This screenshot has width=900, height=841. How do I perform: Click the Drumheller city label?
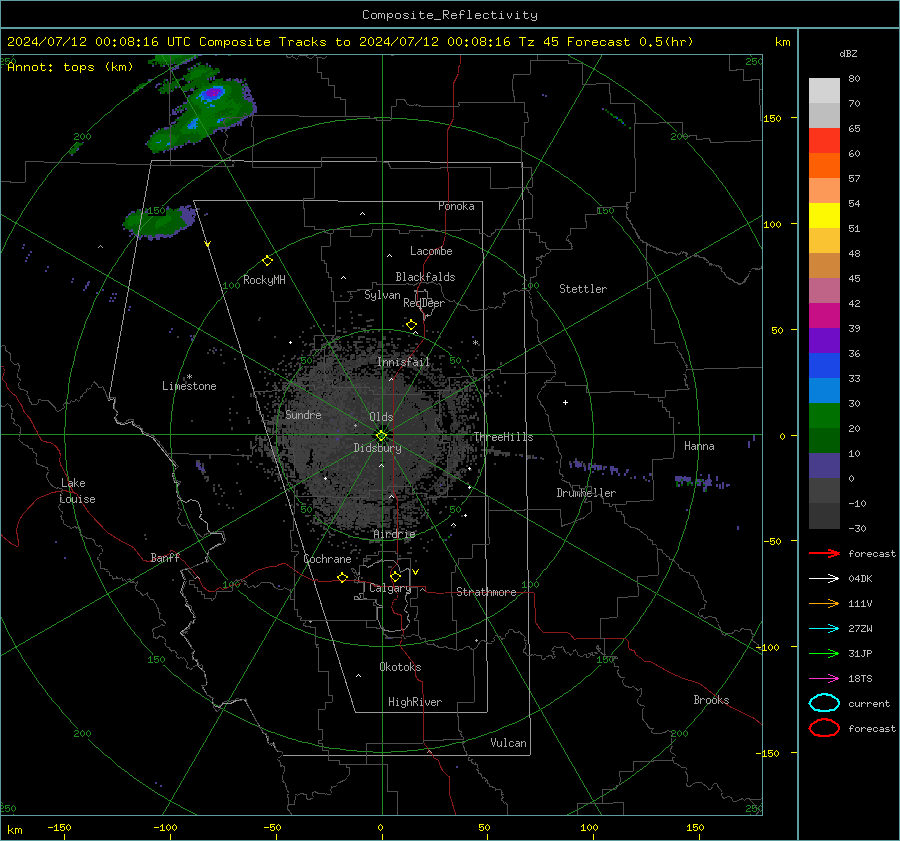point(586,493)
